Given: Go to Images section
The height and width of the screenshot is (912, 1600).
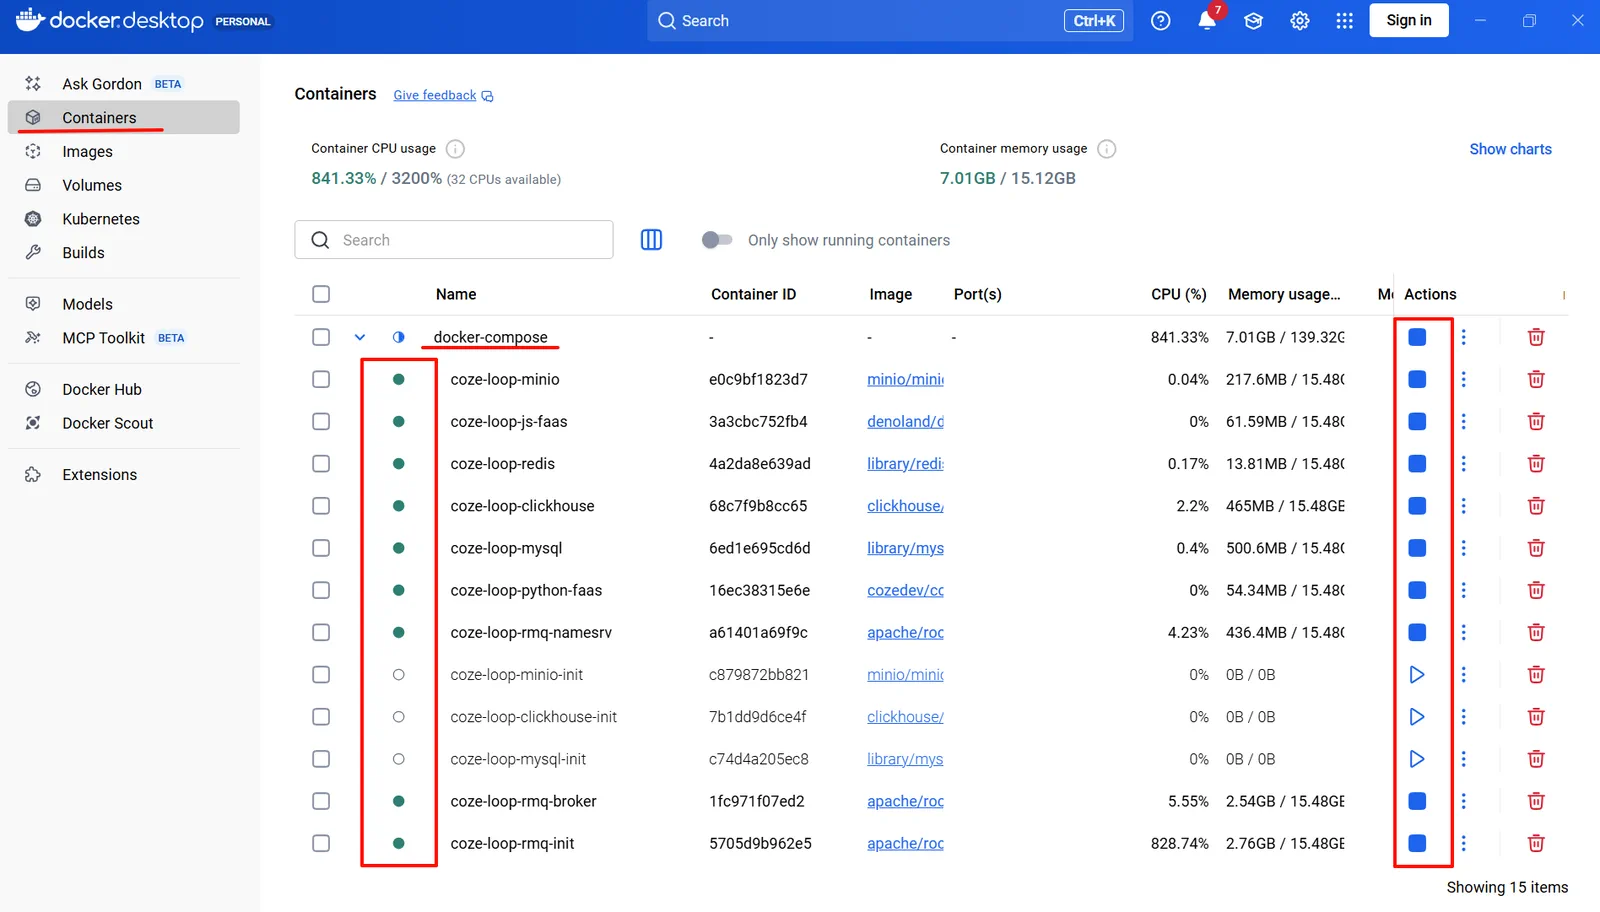Looking at the screenshot, I should tap(124, 152).
